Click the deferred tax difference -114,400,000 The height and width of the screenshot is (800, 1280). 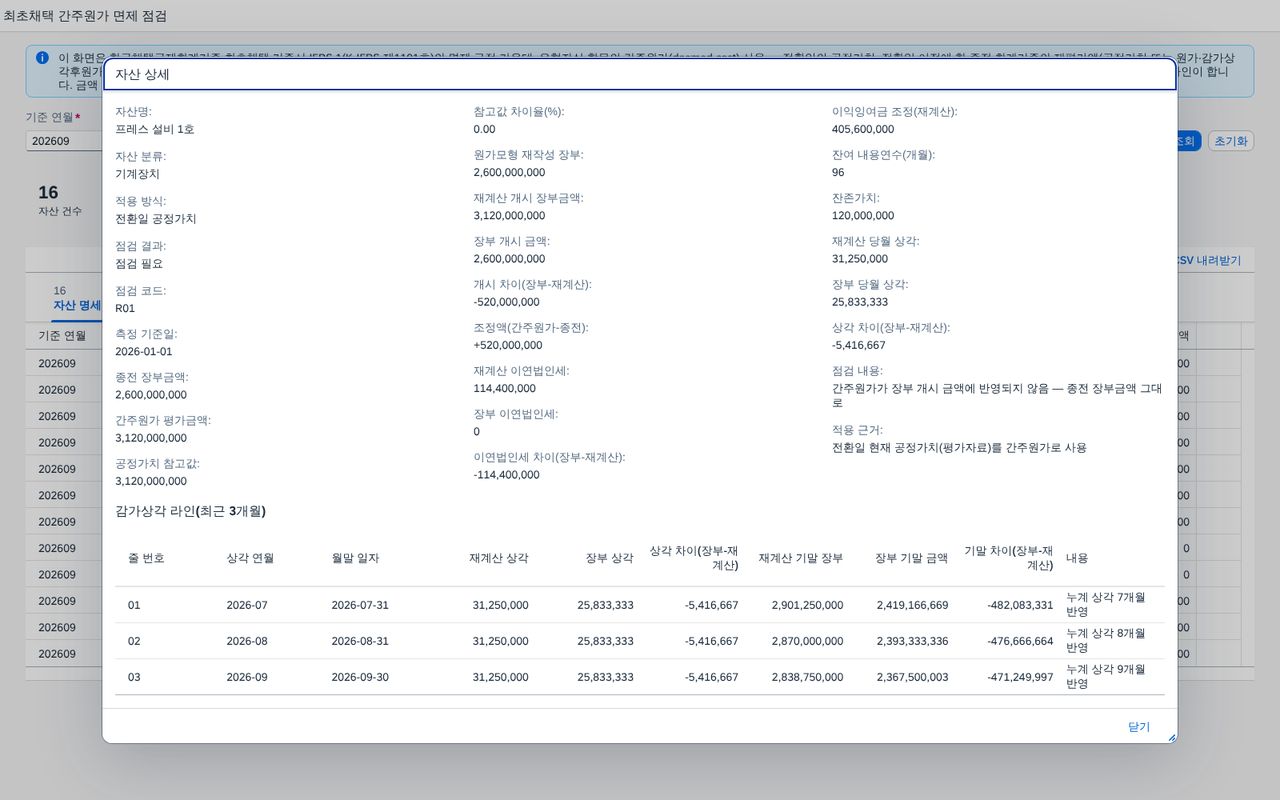506,475
